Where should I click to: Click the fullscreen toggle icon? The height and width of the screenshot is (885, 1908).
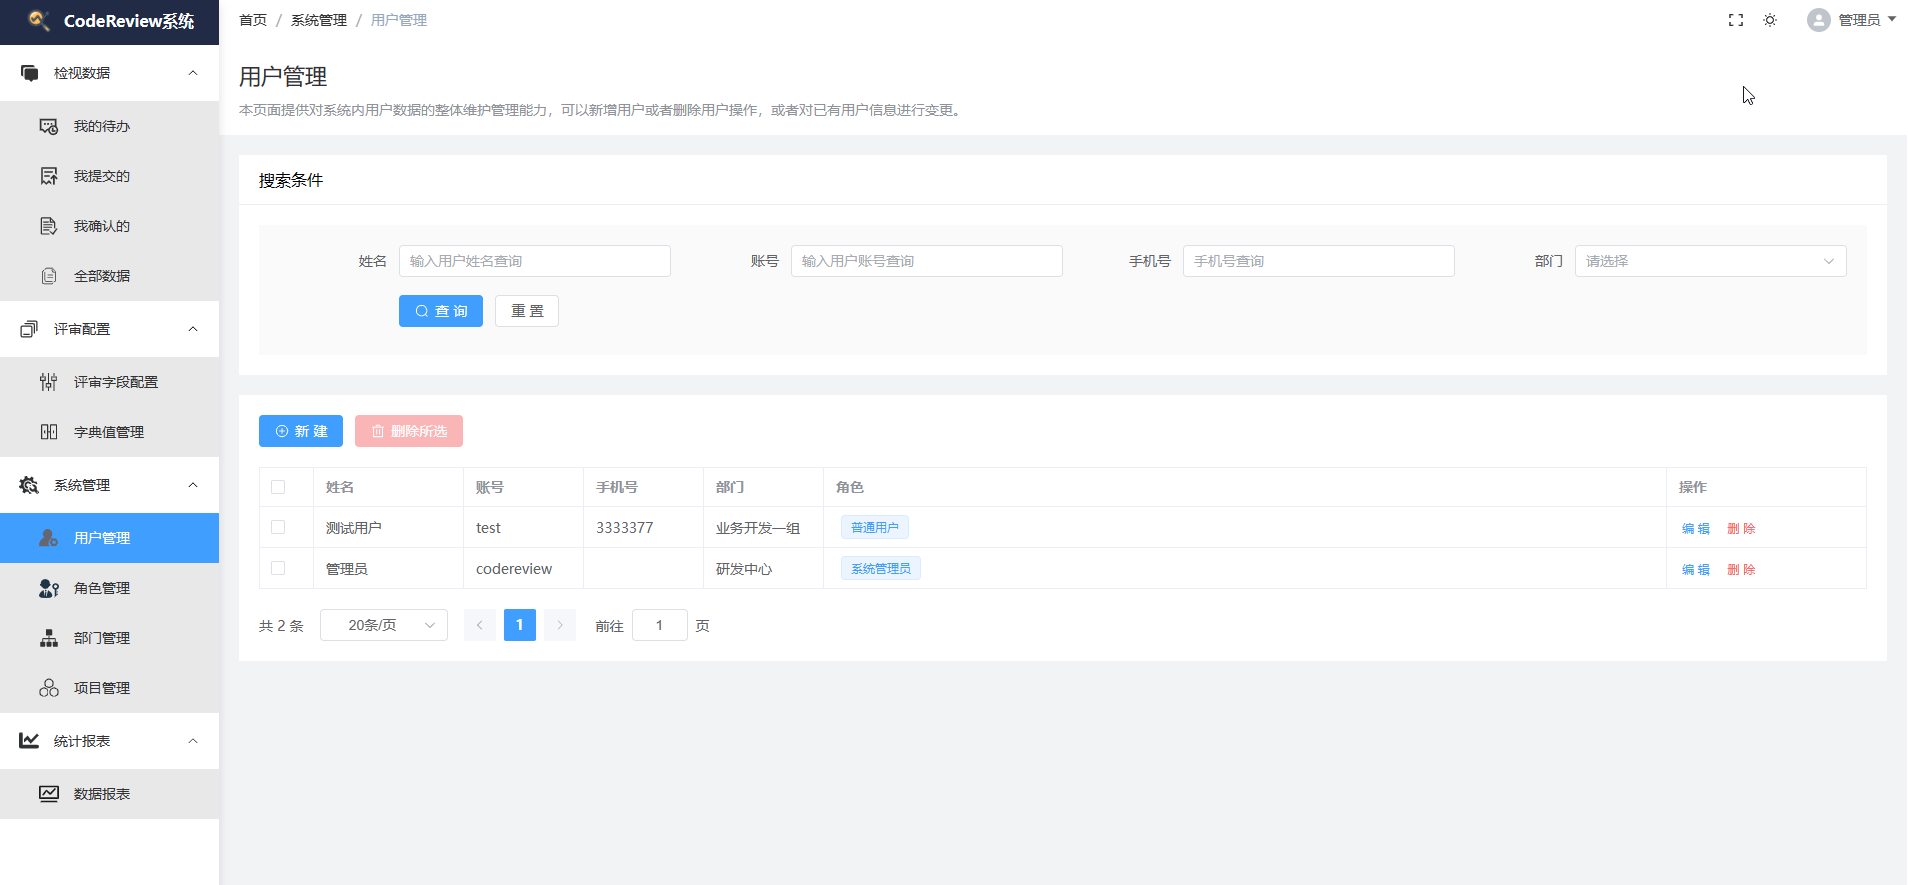[1736, 20]
